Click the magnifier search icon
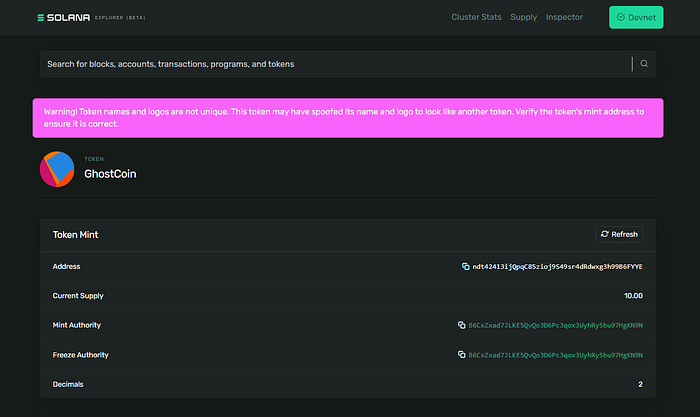The image size is (700, 417). click(x=644, y=64)
